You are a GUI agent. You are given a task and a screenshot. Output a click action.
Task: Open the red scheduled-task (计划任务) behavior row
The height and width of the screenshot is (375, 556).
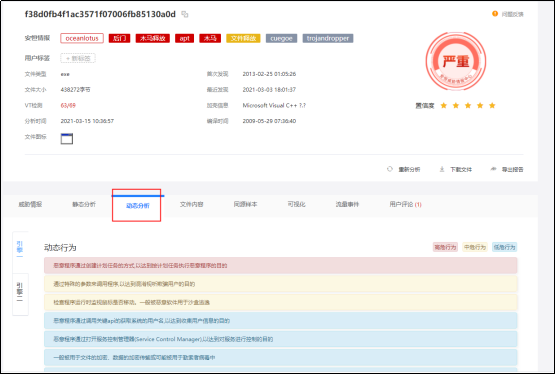(280, 265)
